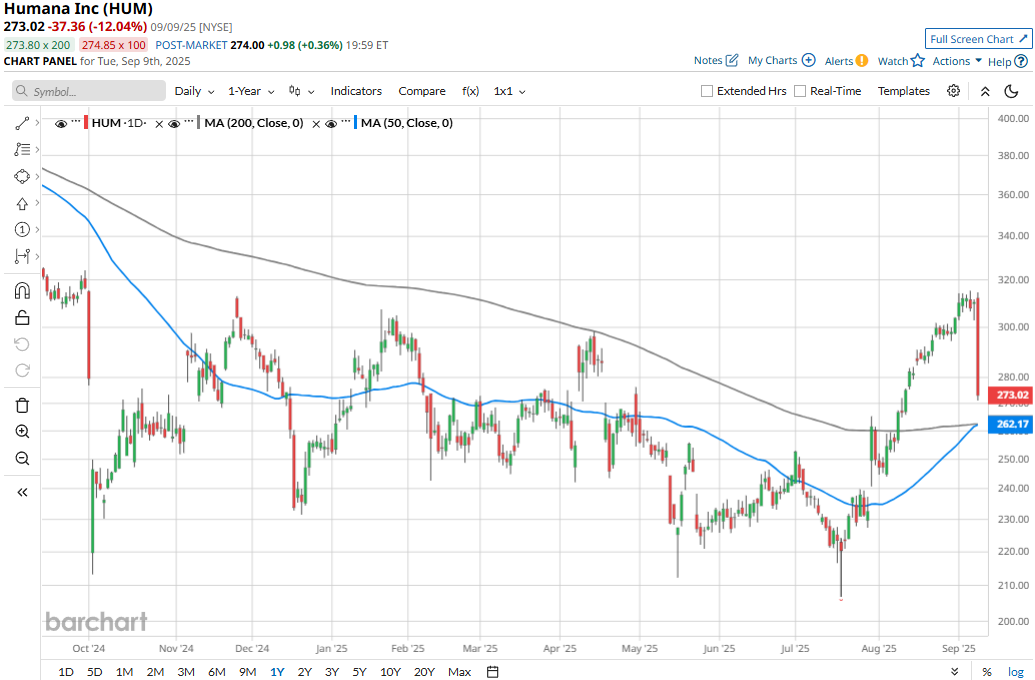The image size is (1035, 680).
Task: Open the Templates menu
Action: [904, 91]
